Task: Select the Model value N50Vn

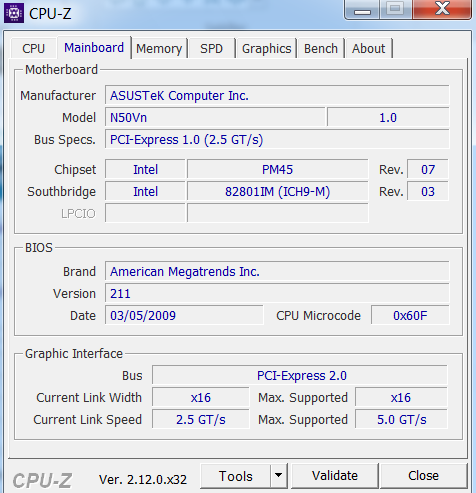Action: coord(215,117)
